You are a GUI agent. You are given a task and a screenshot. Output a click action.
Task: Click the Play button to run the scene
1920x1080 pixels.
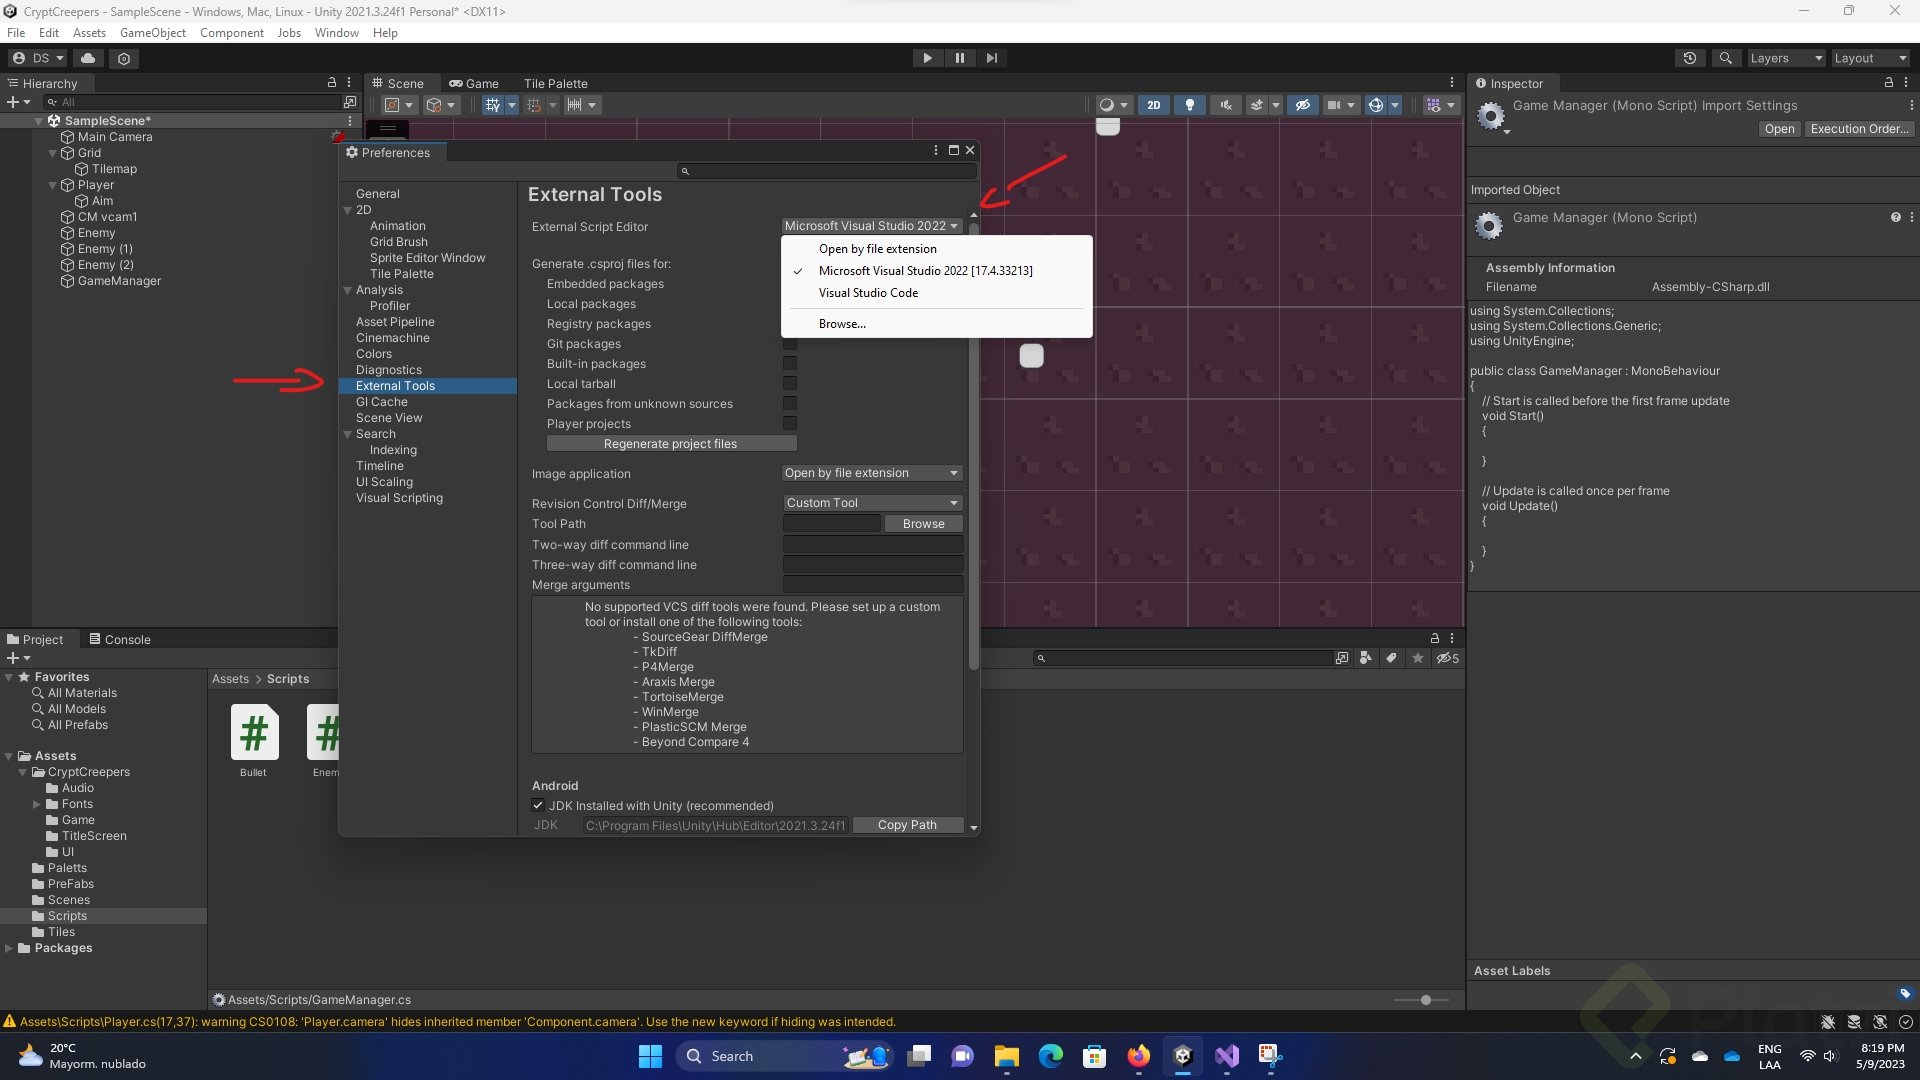(x=927, y=58)
